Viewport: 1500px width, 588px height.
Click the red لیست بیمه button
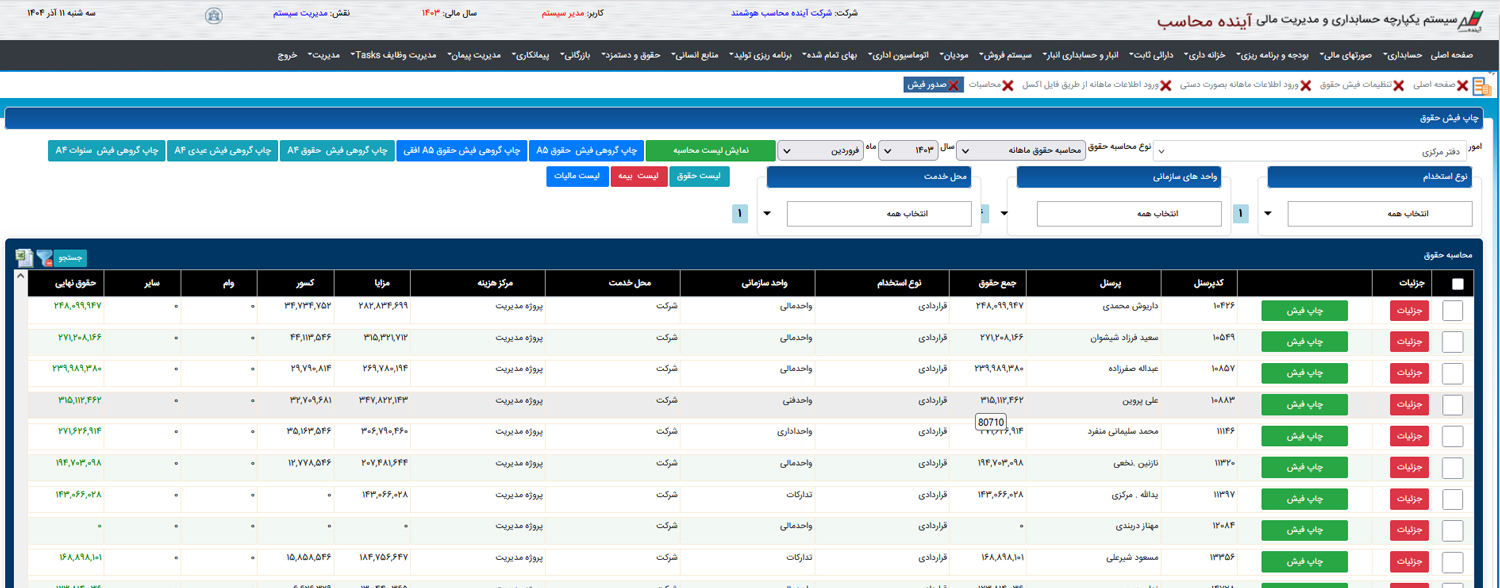[638, 177]
